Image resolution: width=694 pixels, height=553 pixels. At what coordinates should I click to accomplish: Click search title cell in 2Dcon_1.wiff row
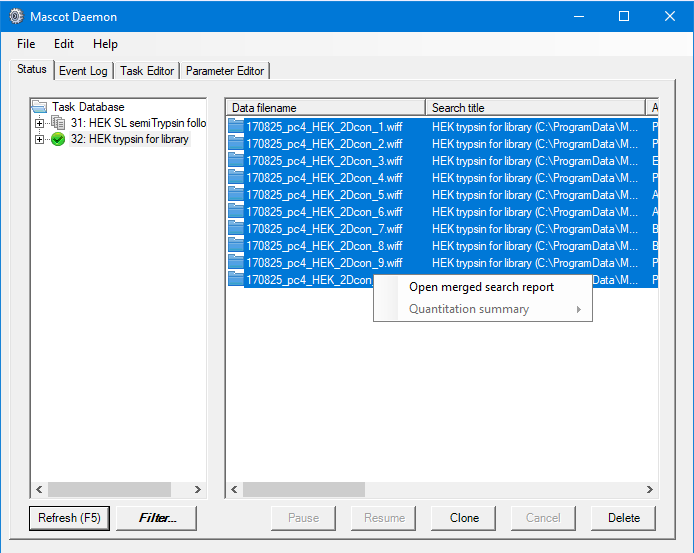[x=535, y=127]
